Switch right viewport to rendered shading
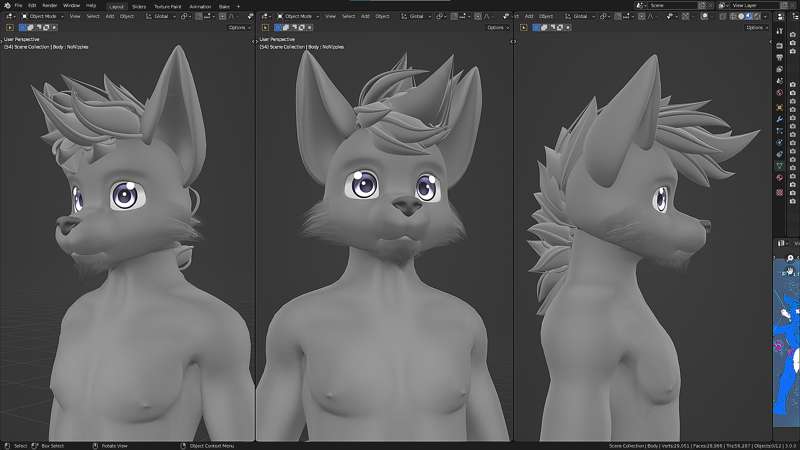Viewport: 800px width, 450px height. coord(757,16)
